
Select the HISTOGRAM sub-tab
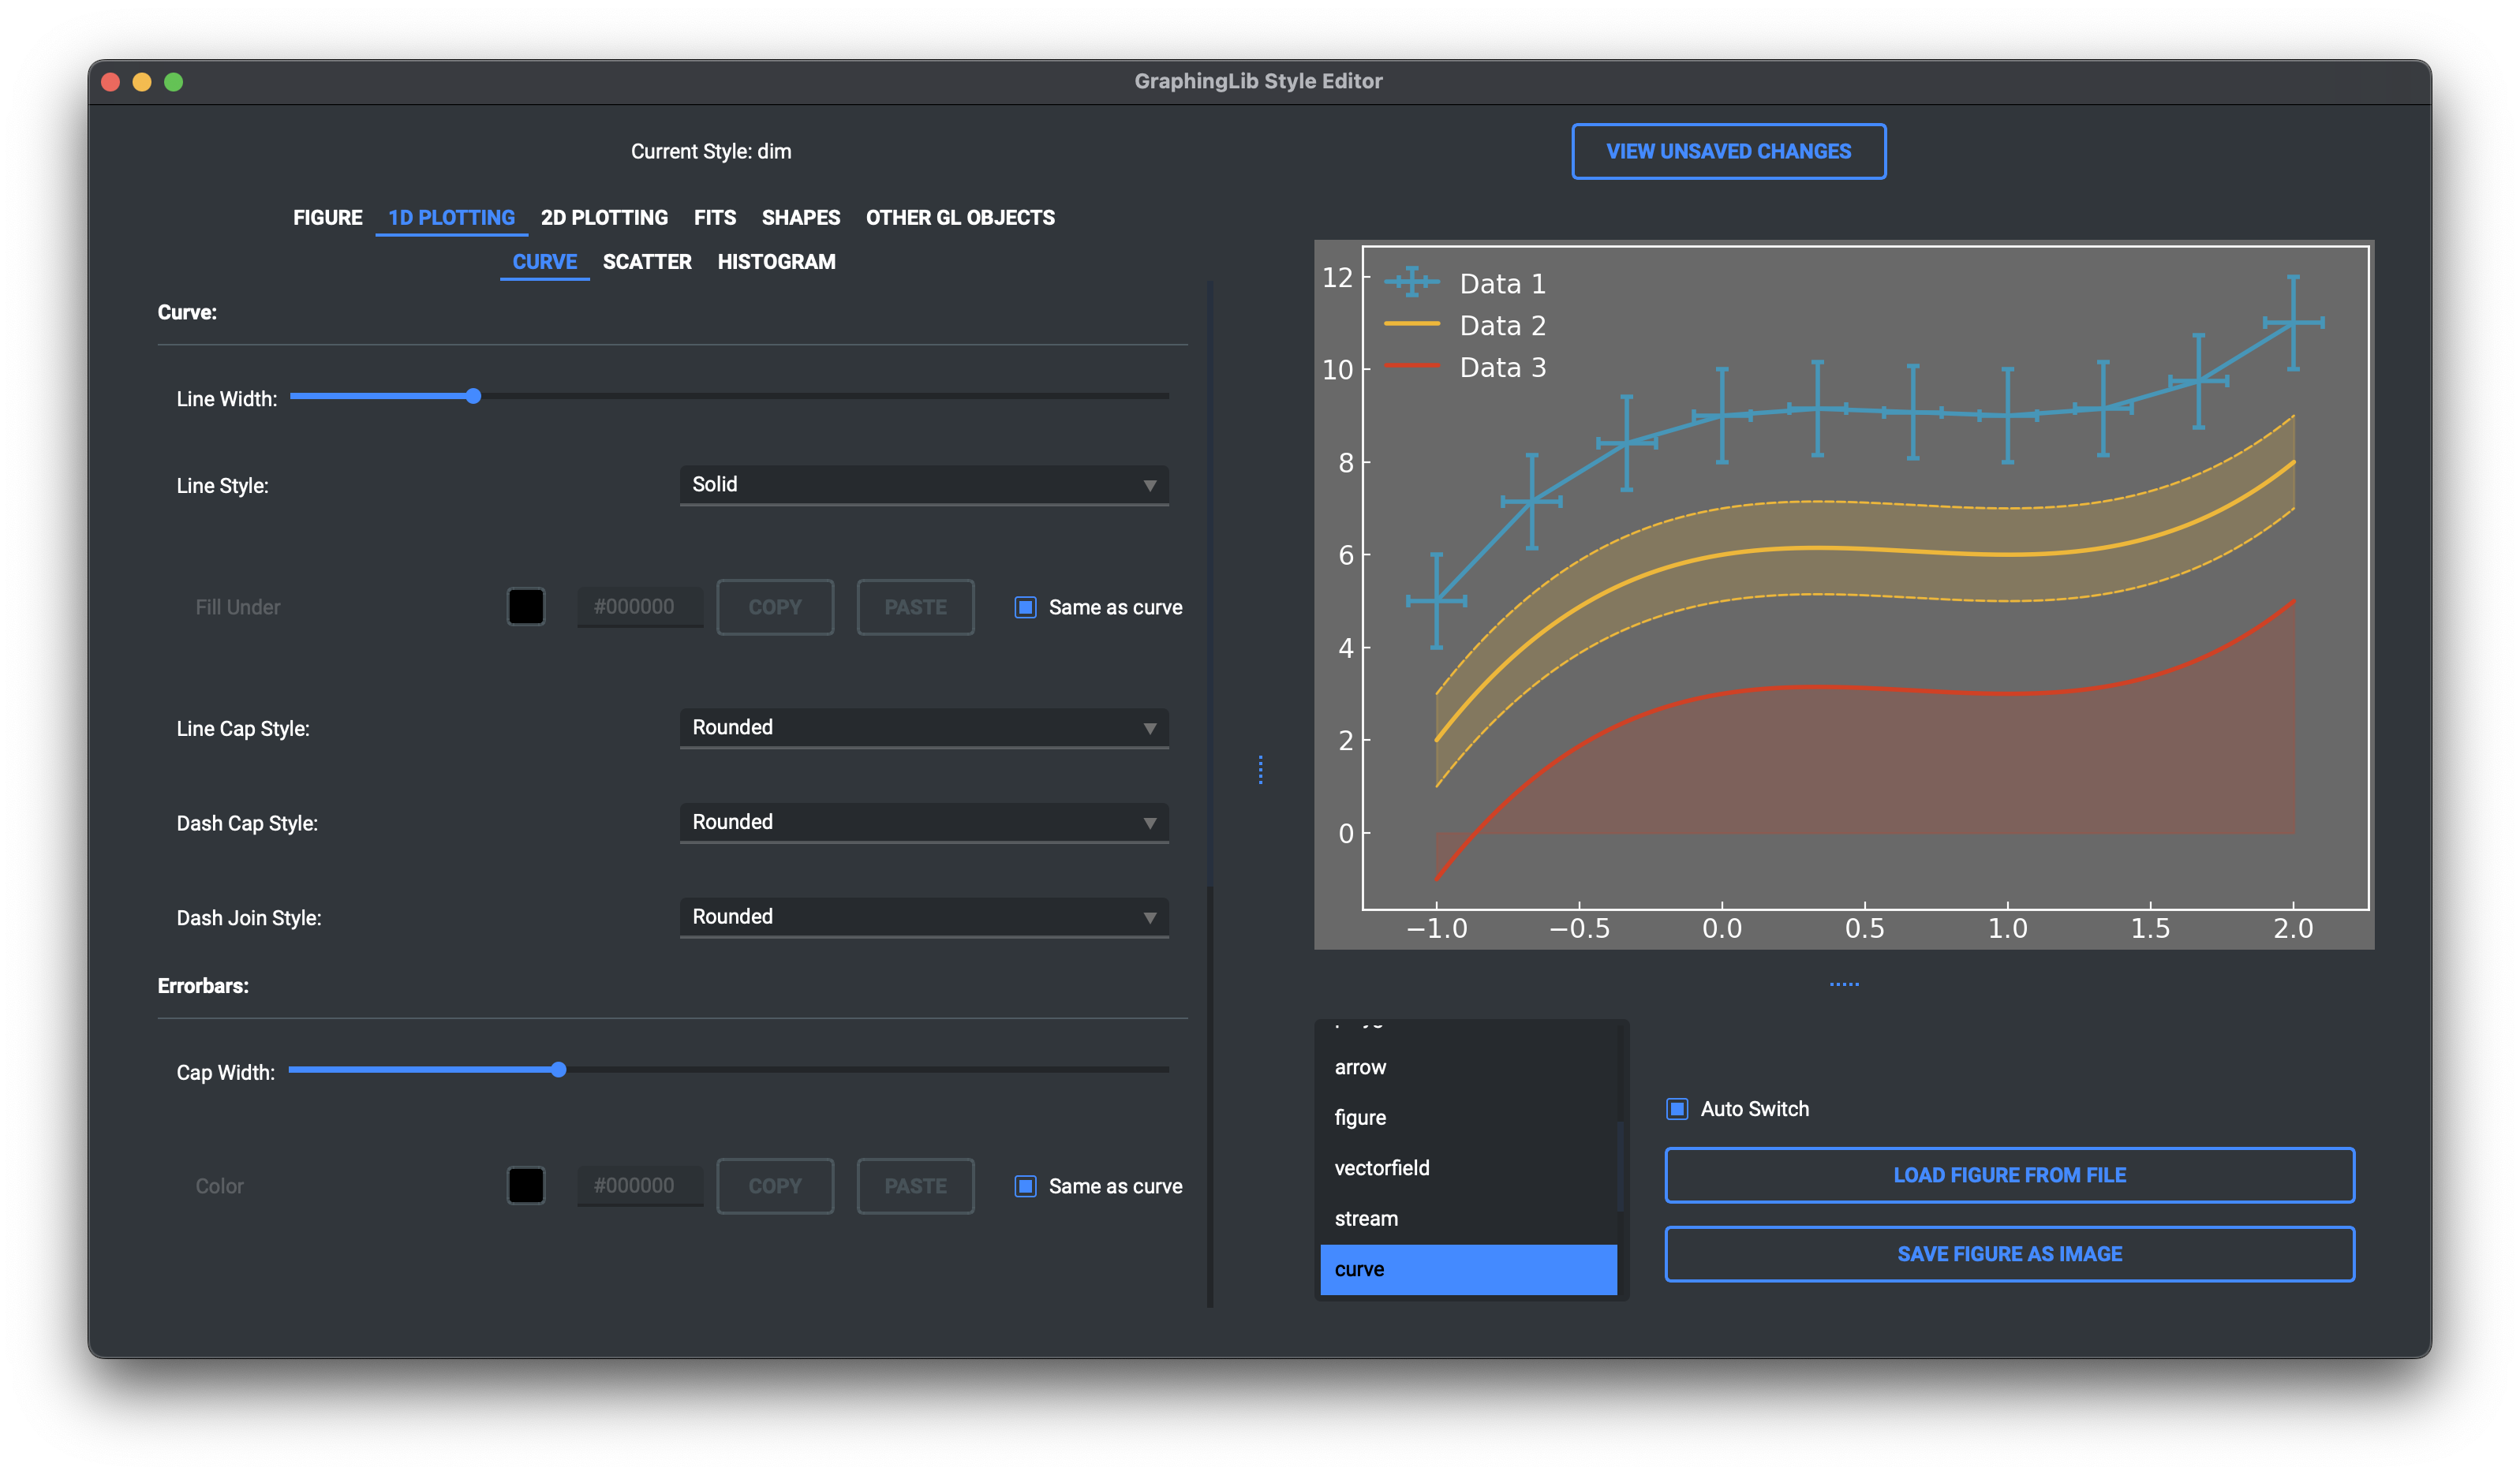(x=776, y=261)
